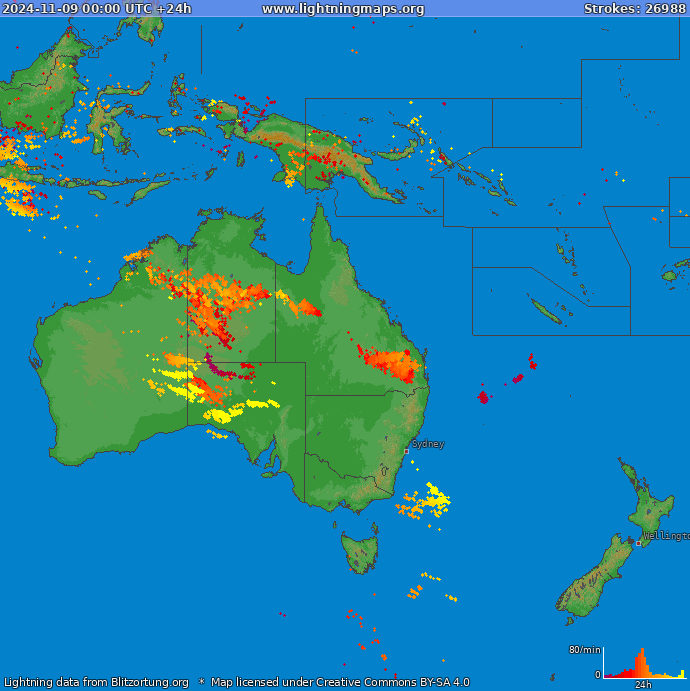690x691 pixels.
Task: Click the Strokes: 26988 counter
Action: pos(634,9)
